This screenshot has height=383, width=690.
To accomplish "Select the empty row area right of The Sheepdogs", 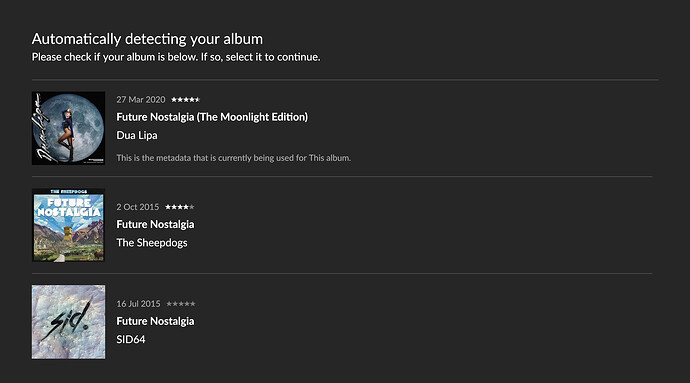I will pyautogui.click(x=422, y=225).
